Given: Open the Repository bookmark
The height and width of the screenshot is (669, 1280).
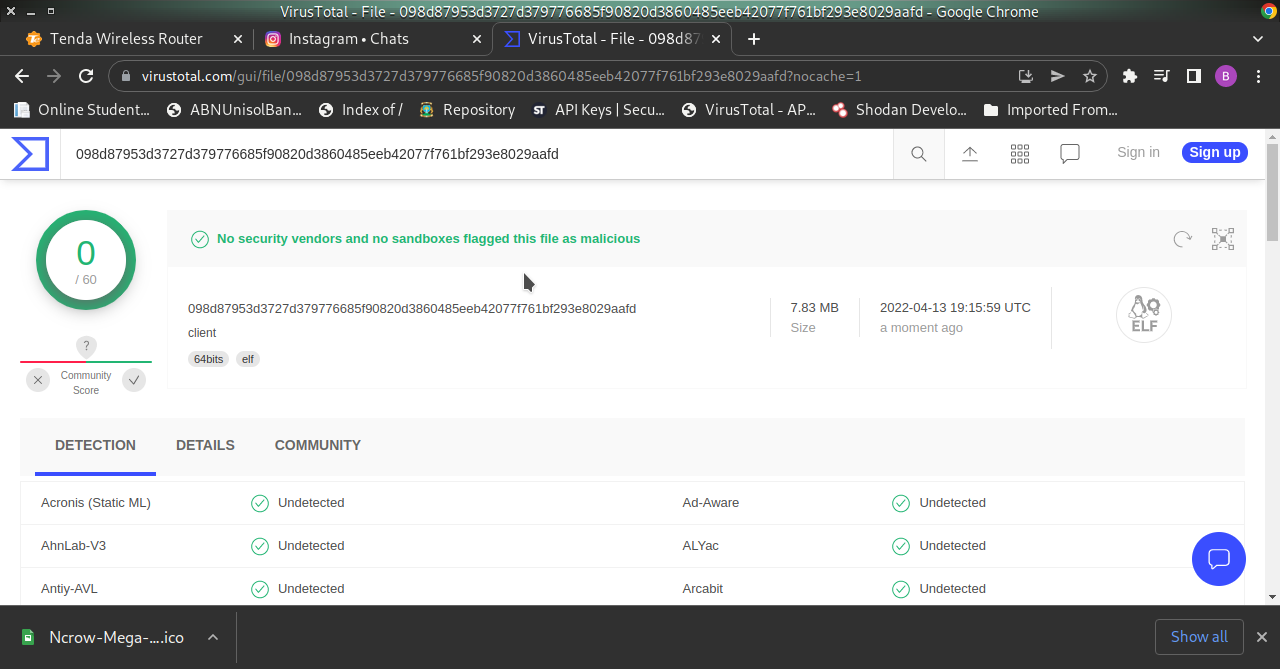Looking at the screenshot, I should (x=466, y=110).
